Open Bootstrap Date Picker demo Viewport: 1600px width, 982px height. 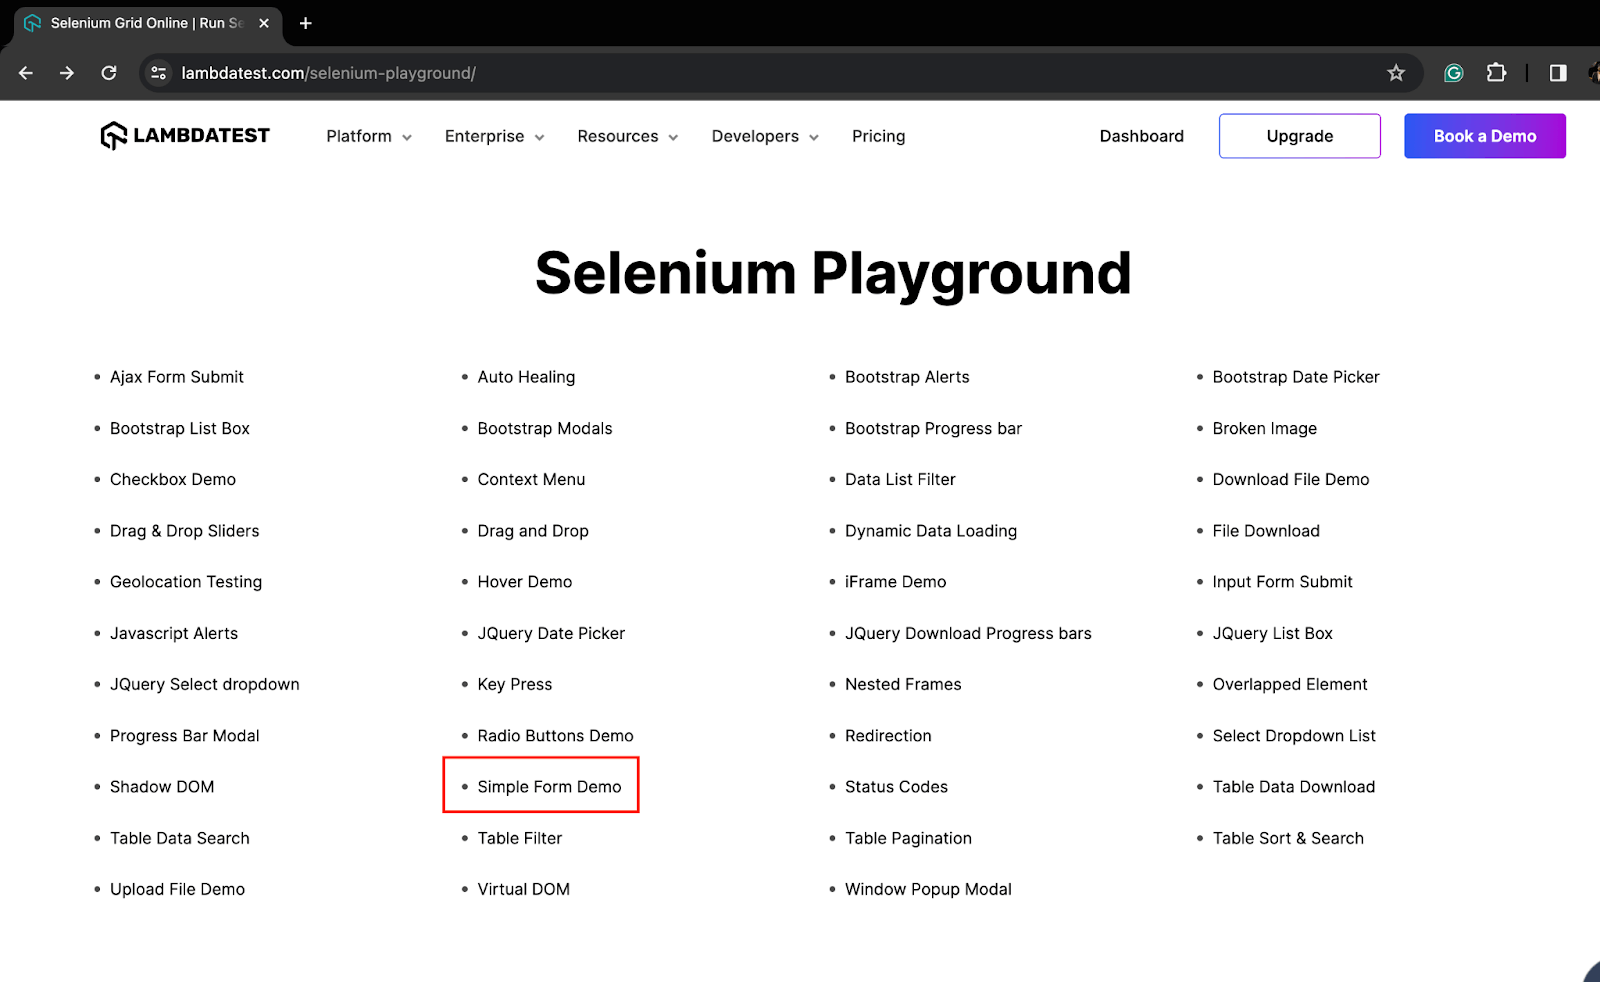[1296, 377]
